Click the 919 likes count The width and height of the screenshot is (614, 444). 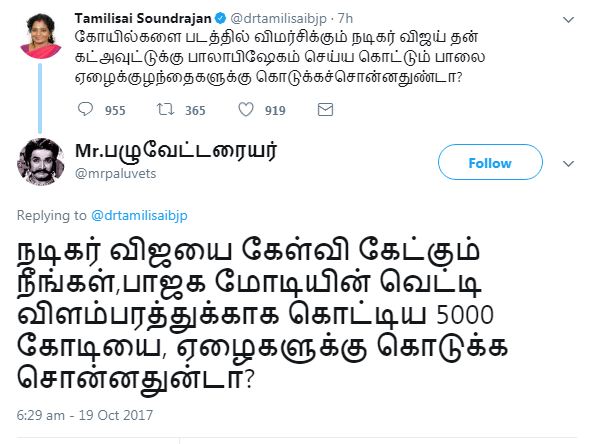[x=275, y=110]
